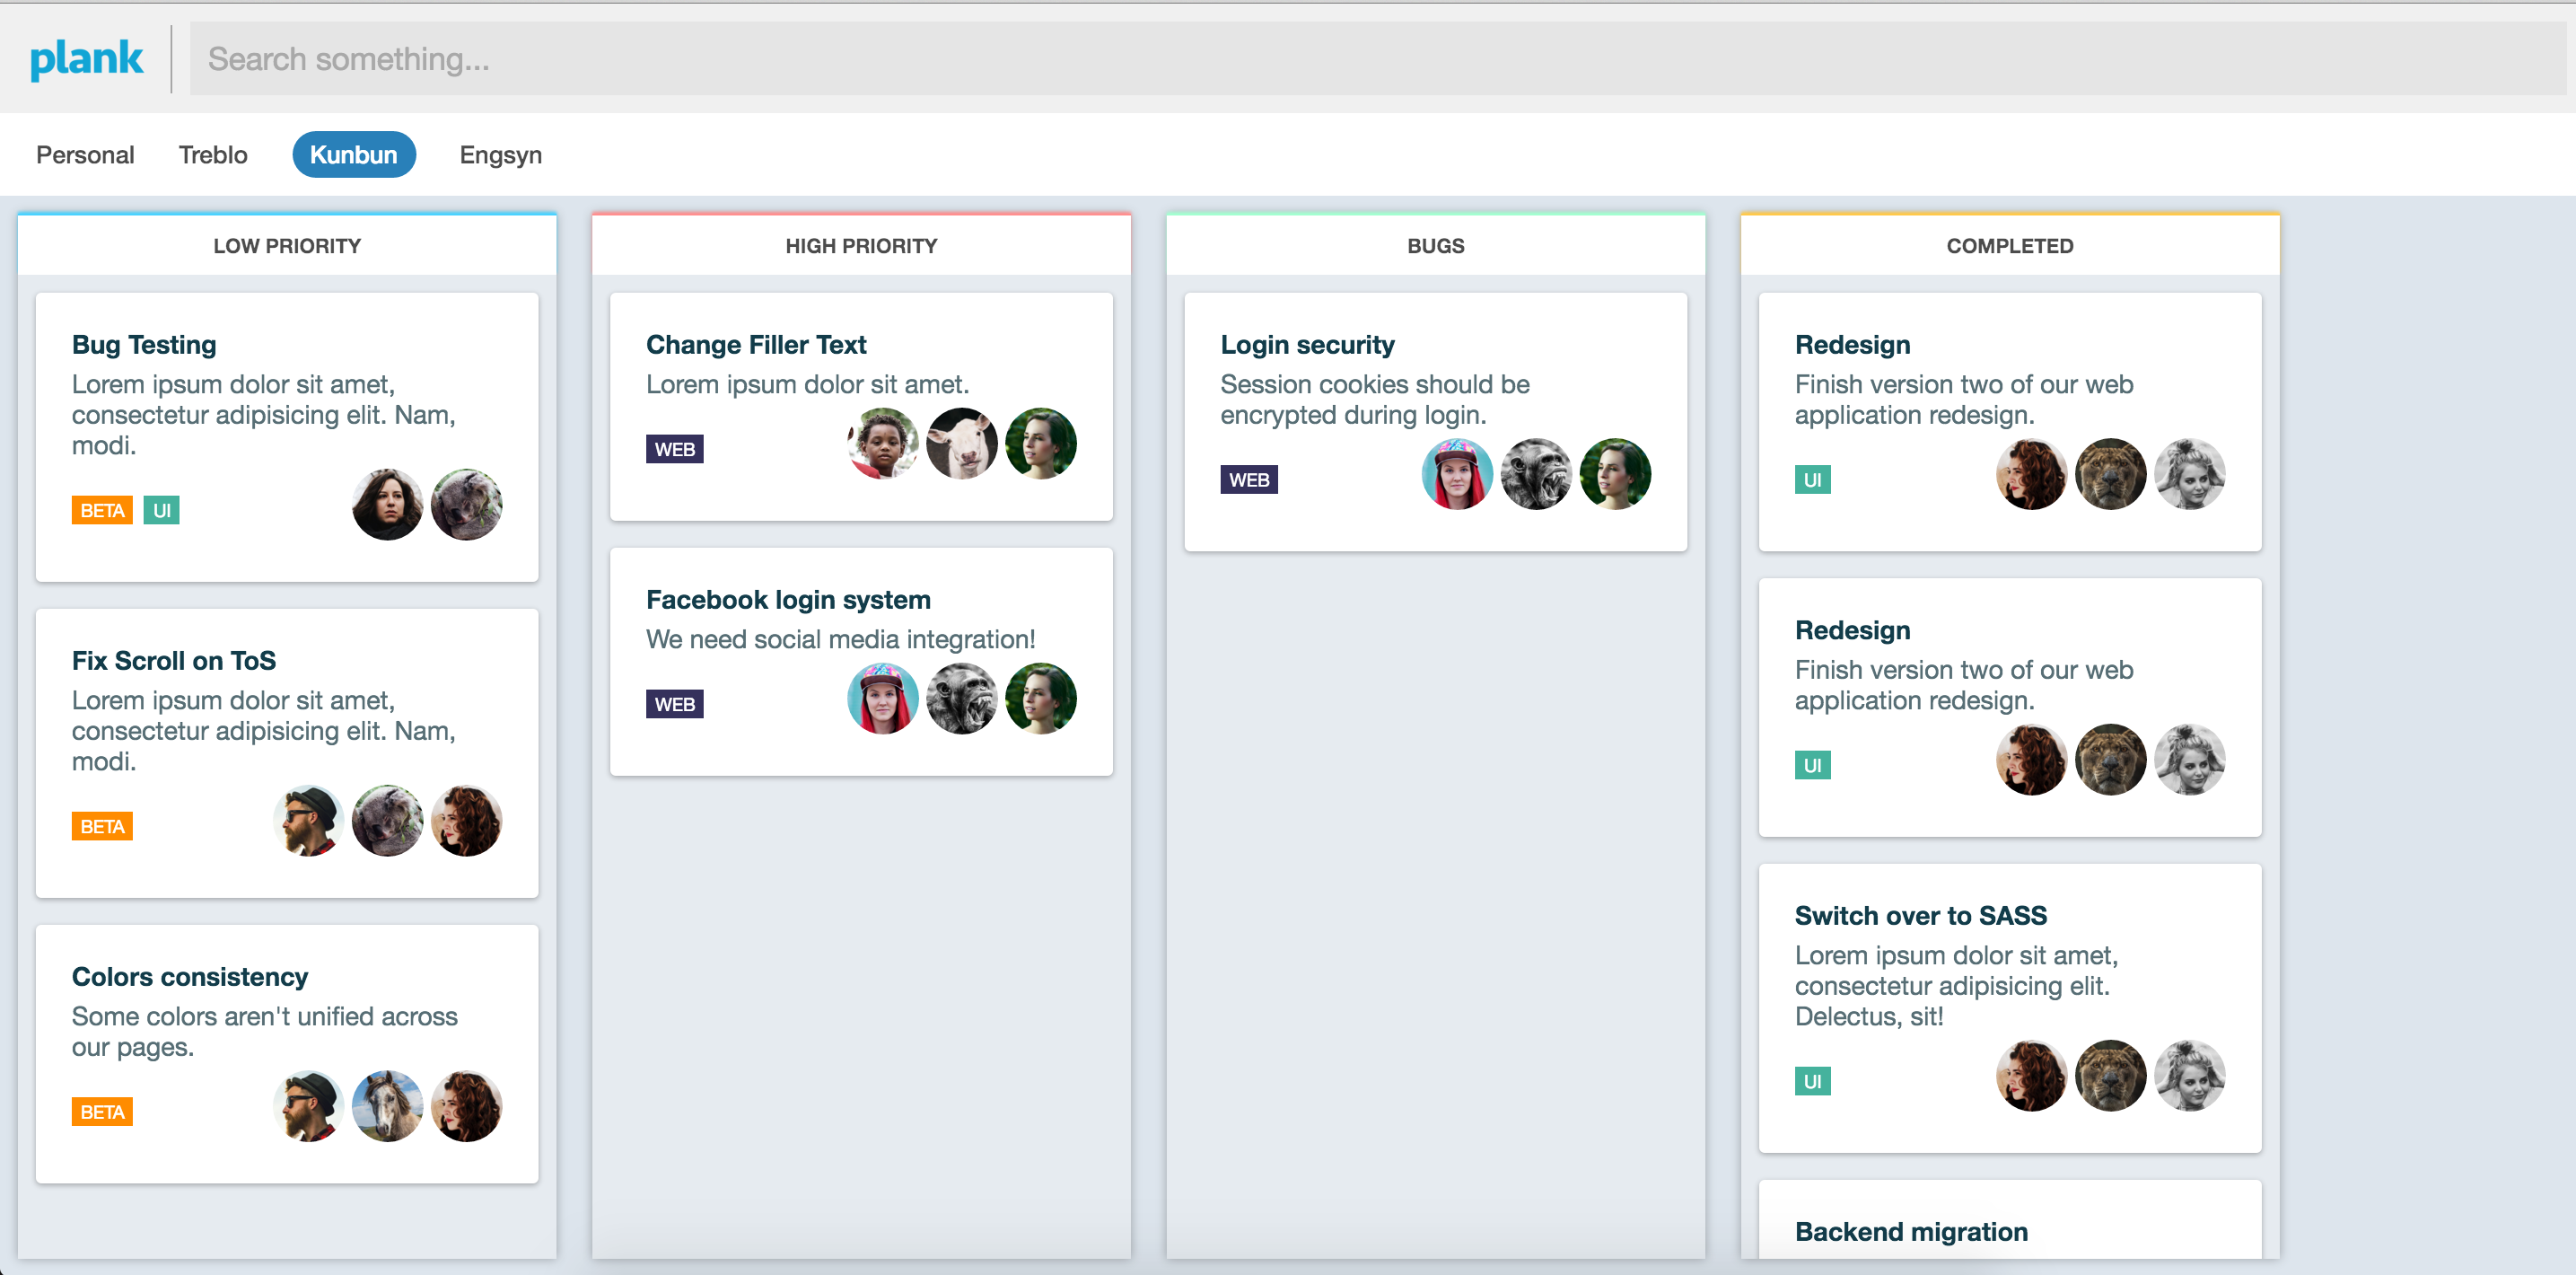Switch to the Personal board tab
The width and height of the screenshot is (2576, 1275).
[x=85, y=155]
